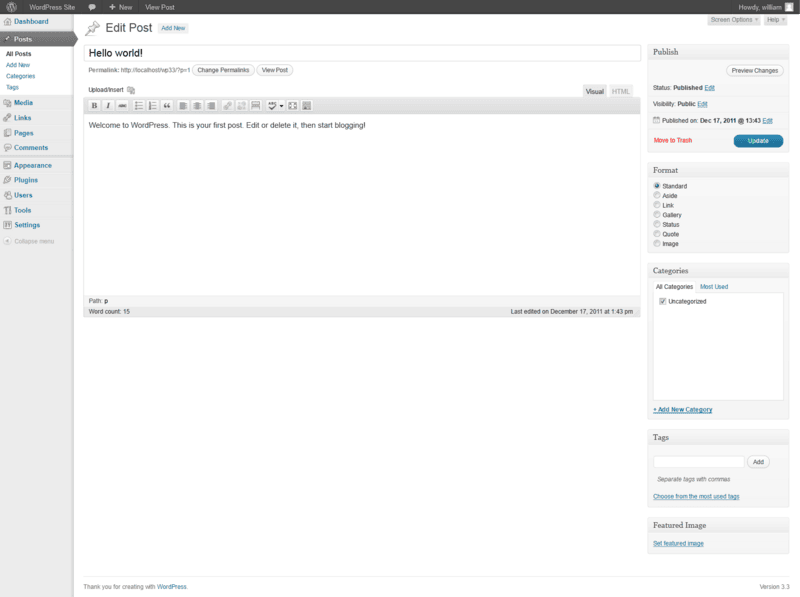This screenshot has width=800, height=597.
Task: Click the Appearance sidebar icon
Action: pos(7,165)
